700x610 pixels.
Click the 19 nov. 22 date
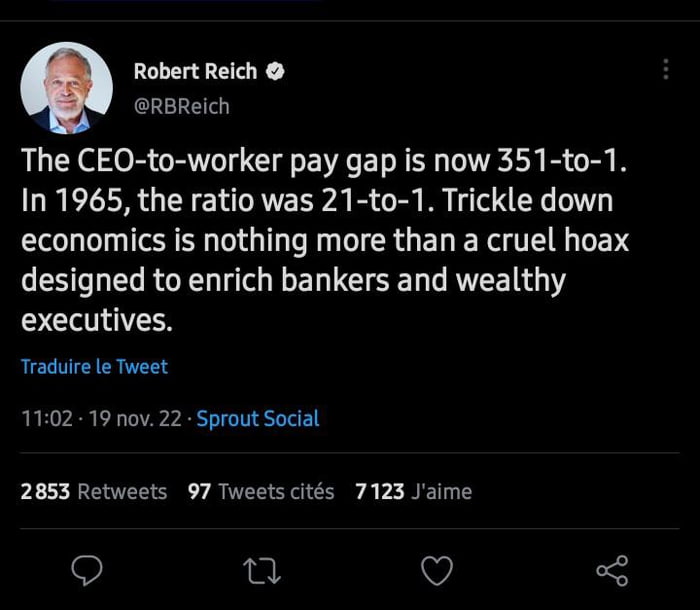pyautogui.click(x=135, y=419)
